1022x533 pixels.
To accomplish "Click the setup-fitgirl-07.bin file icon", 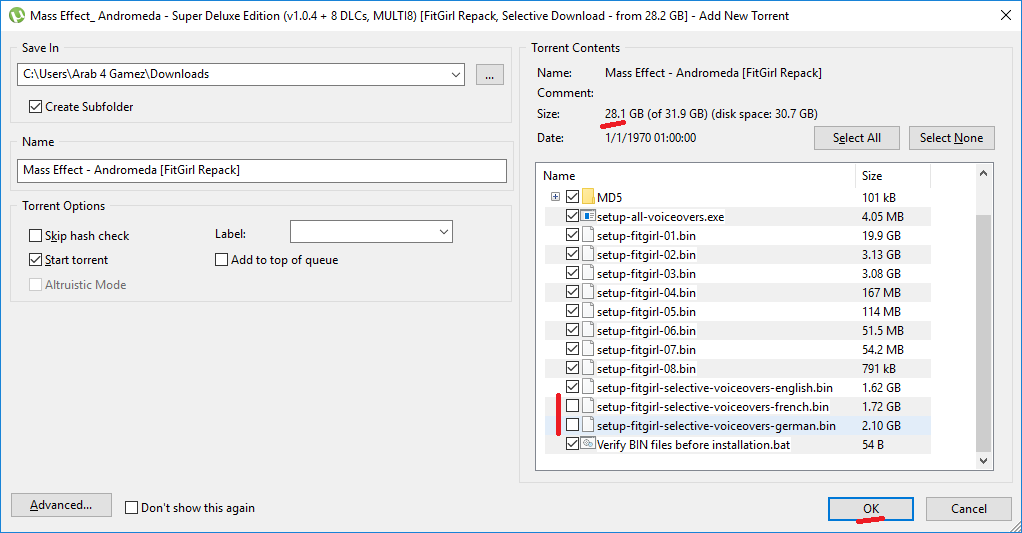I will 588,349.
